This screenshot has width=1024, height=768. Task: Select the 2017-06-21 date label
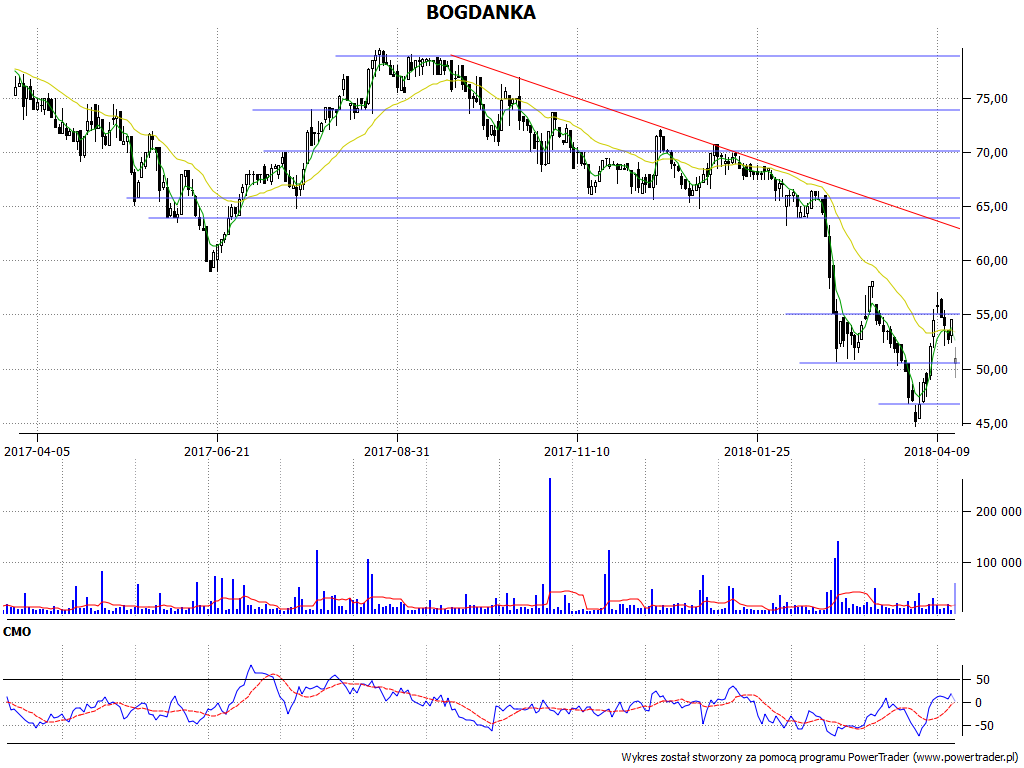pyautogui.click(x=217, y=451)
